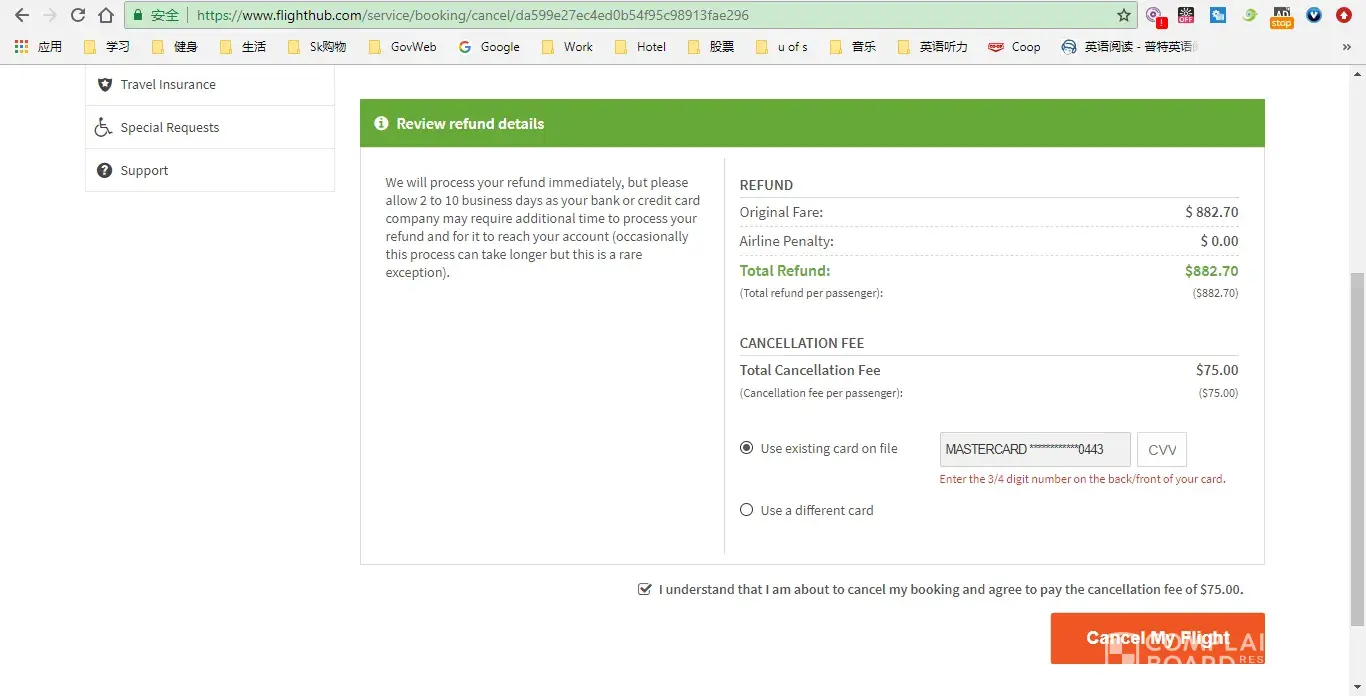Select Use existing card on file
Image resolution: width=1366 pixels, height=696 pixels.
coord(746,448)
